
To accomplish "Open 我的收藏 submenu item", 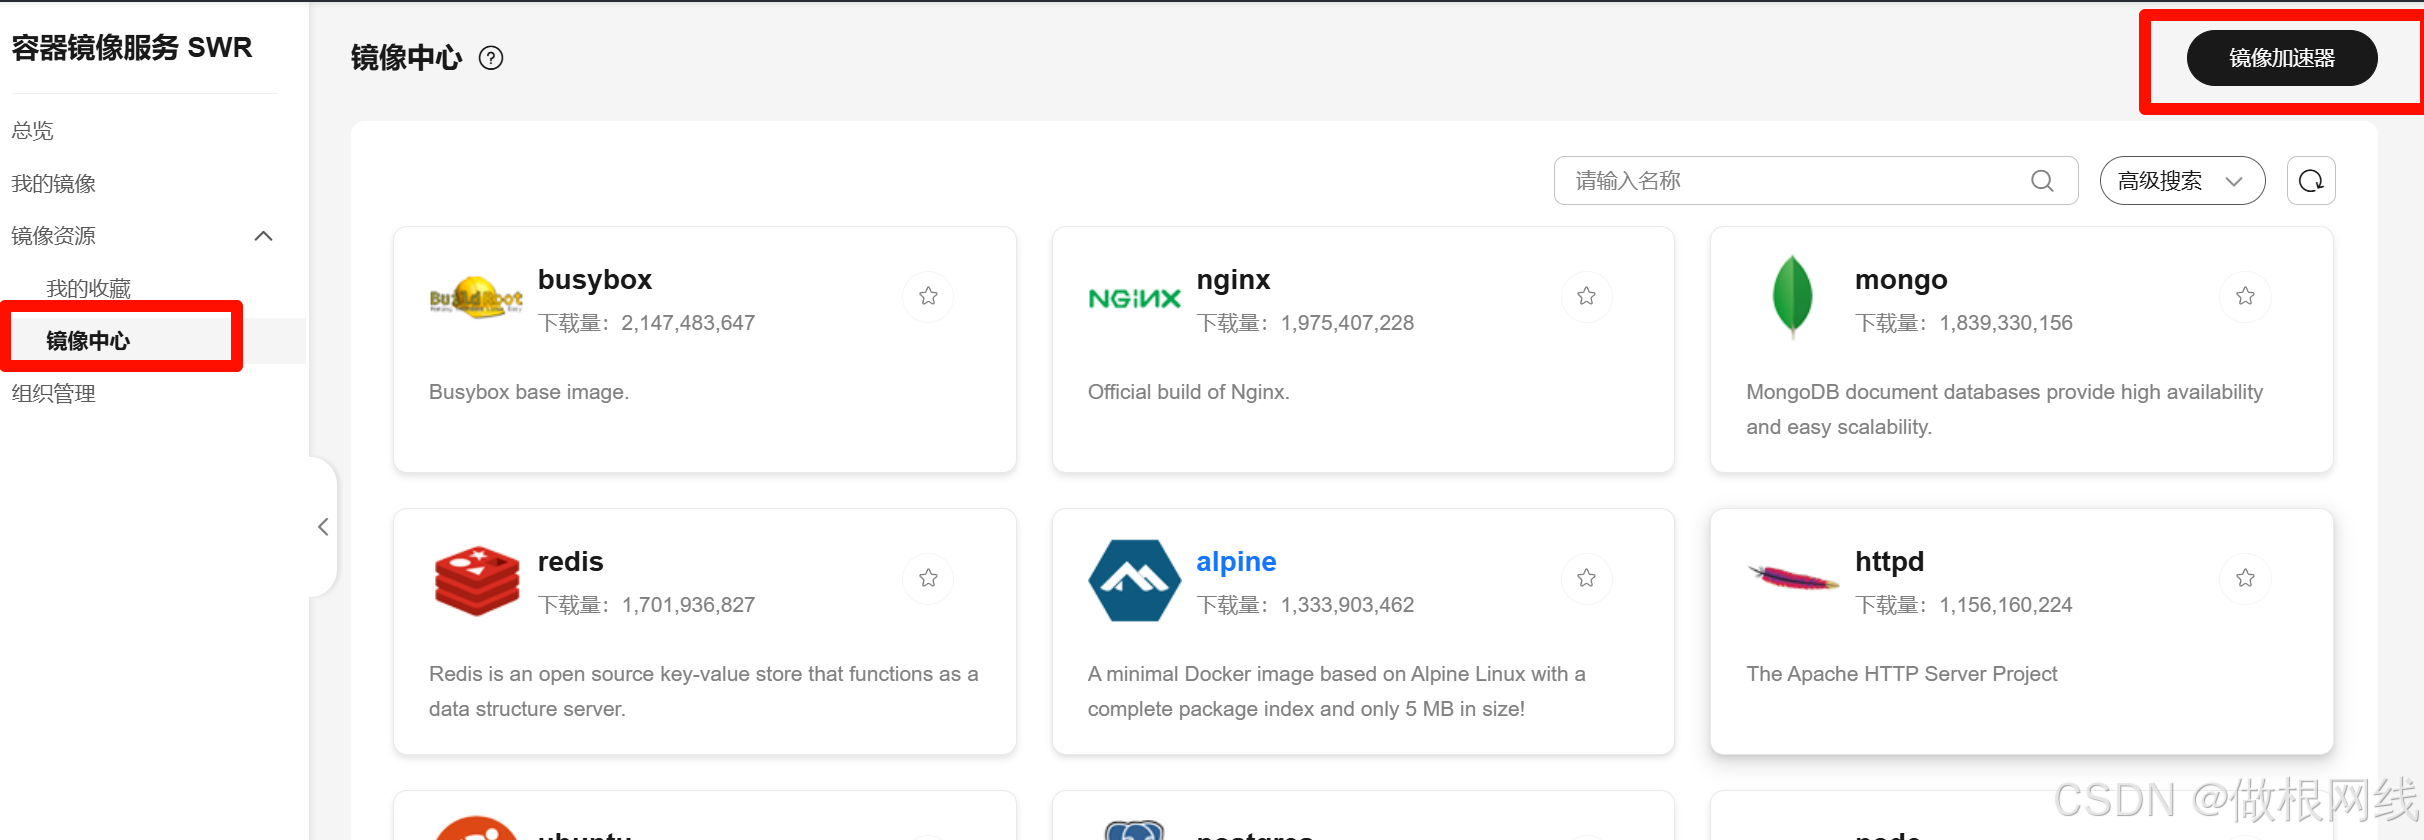I will click(88, 289).
